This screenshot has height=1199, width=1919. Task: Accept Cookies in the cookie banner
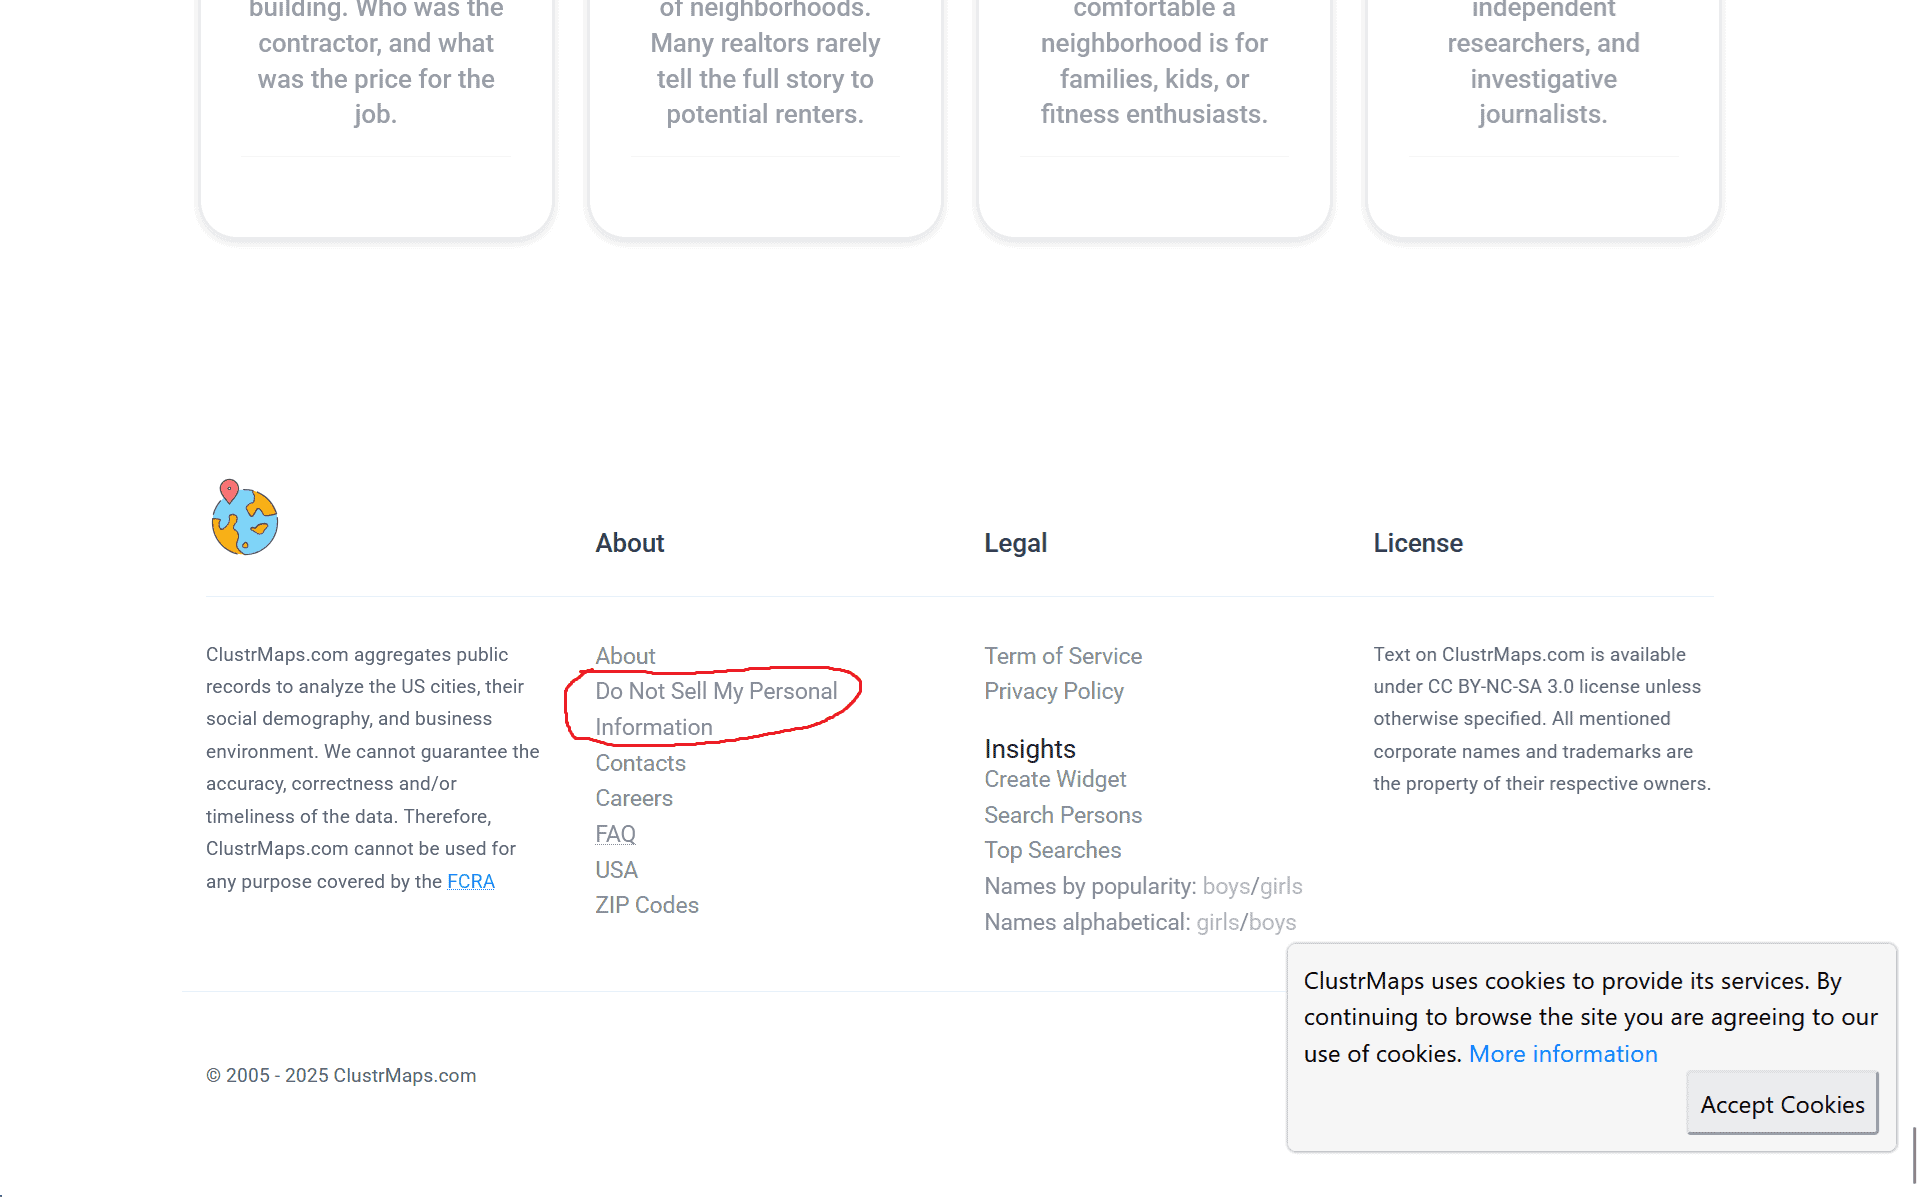(1781, 1104)
